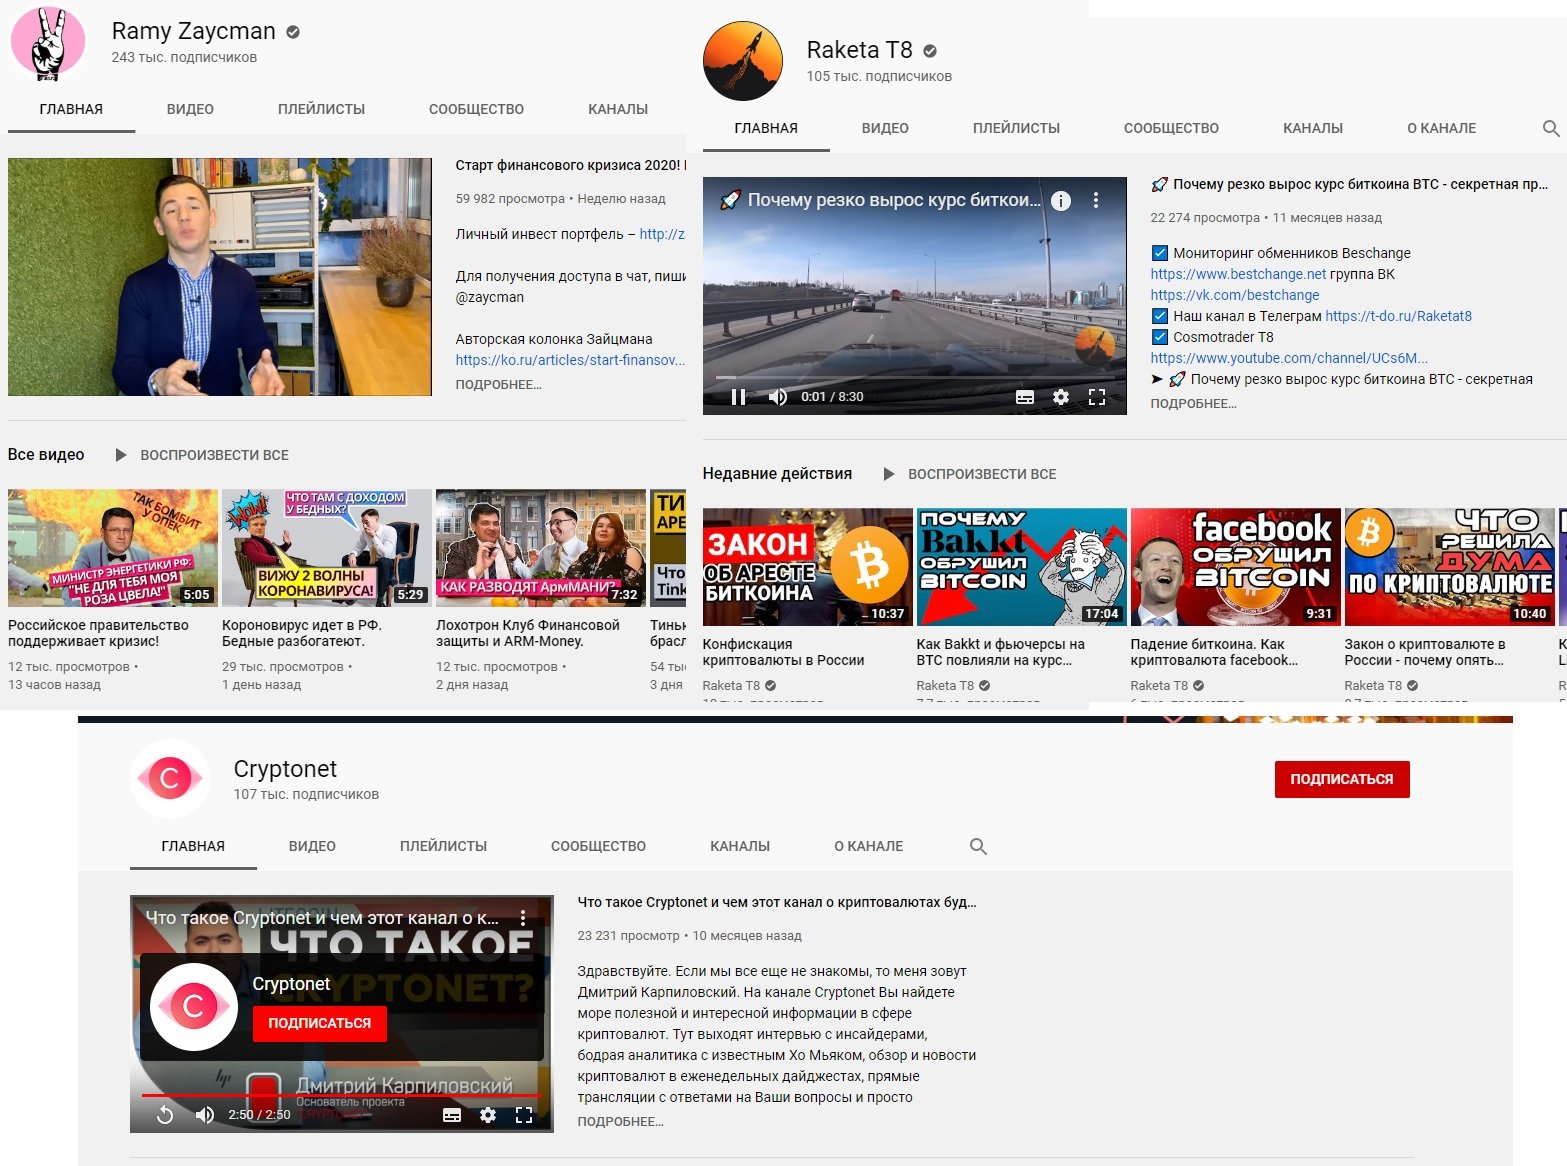The height and width of the screenshot is (1166, 1567).
Task: Open ПЛЕЙЛИСТЫ tab on Cryptonet channel
Action: [443, 846]
